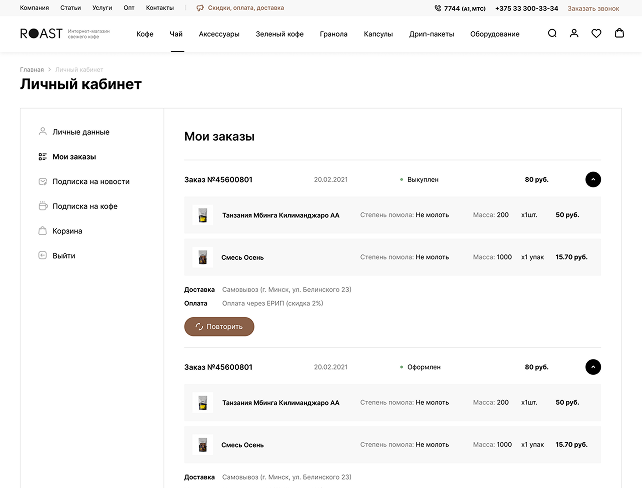Click the phone icon next to 7744
642x488 pixels.
point(438,8)
